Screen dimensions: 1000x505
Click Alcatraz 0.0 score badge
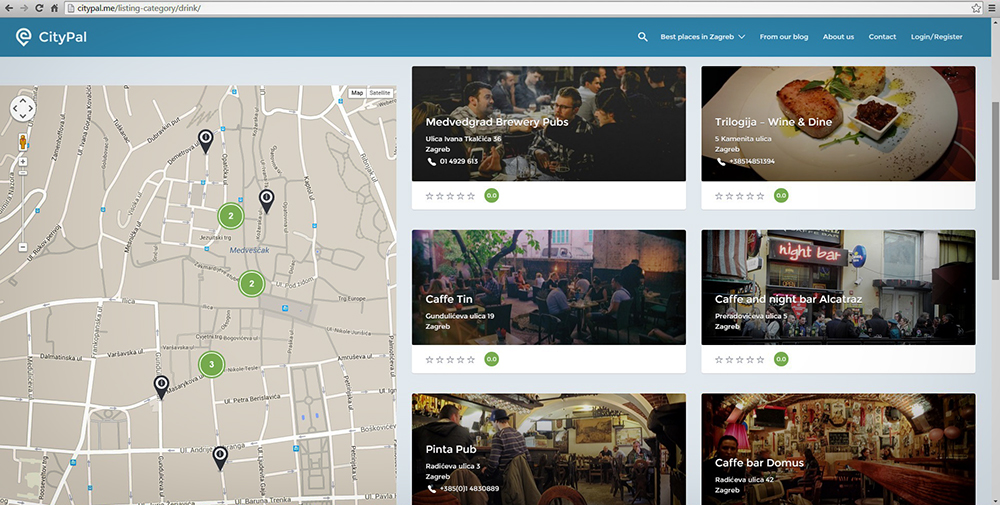781,360
